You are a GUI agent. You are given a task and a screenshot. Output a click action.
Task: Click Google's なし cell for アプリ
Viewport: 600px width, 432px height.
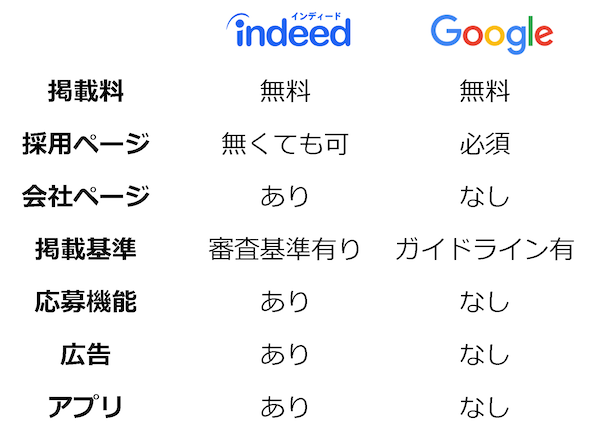[485, 406]
